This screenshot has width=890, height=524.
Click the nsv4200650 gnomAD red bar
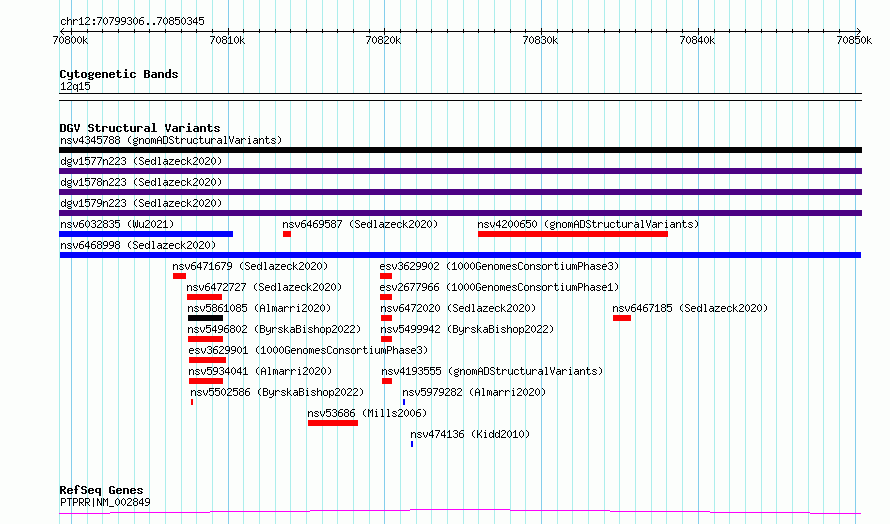pyautogui.click(x=573, y=234)
